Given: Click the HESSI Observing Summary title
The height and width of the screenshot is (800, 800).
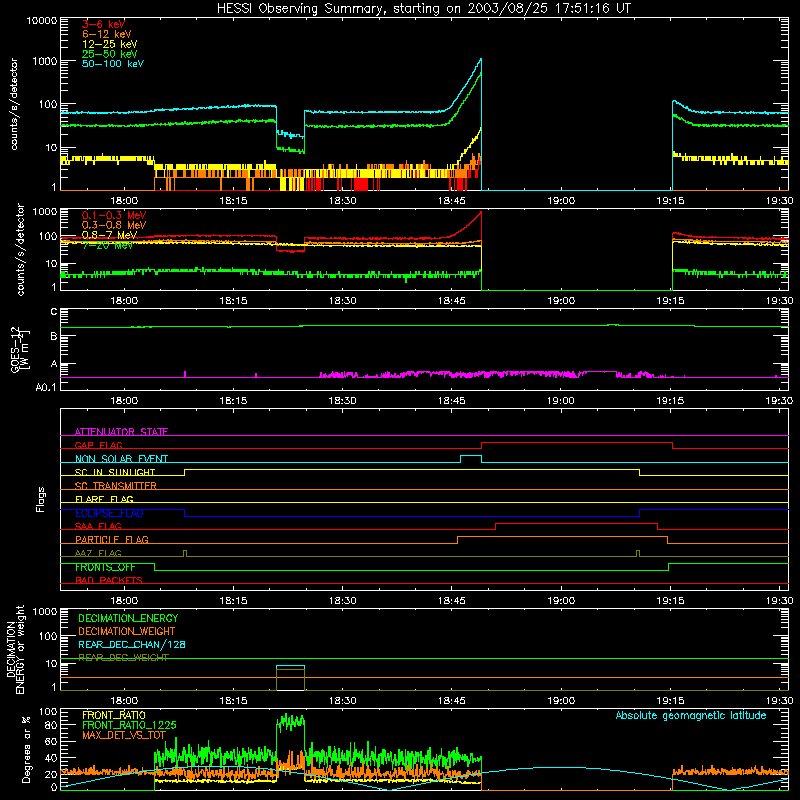Looking at the screenshot, I should click(x=423, y=8).
